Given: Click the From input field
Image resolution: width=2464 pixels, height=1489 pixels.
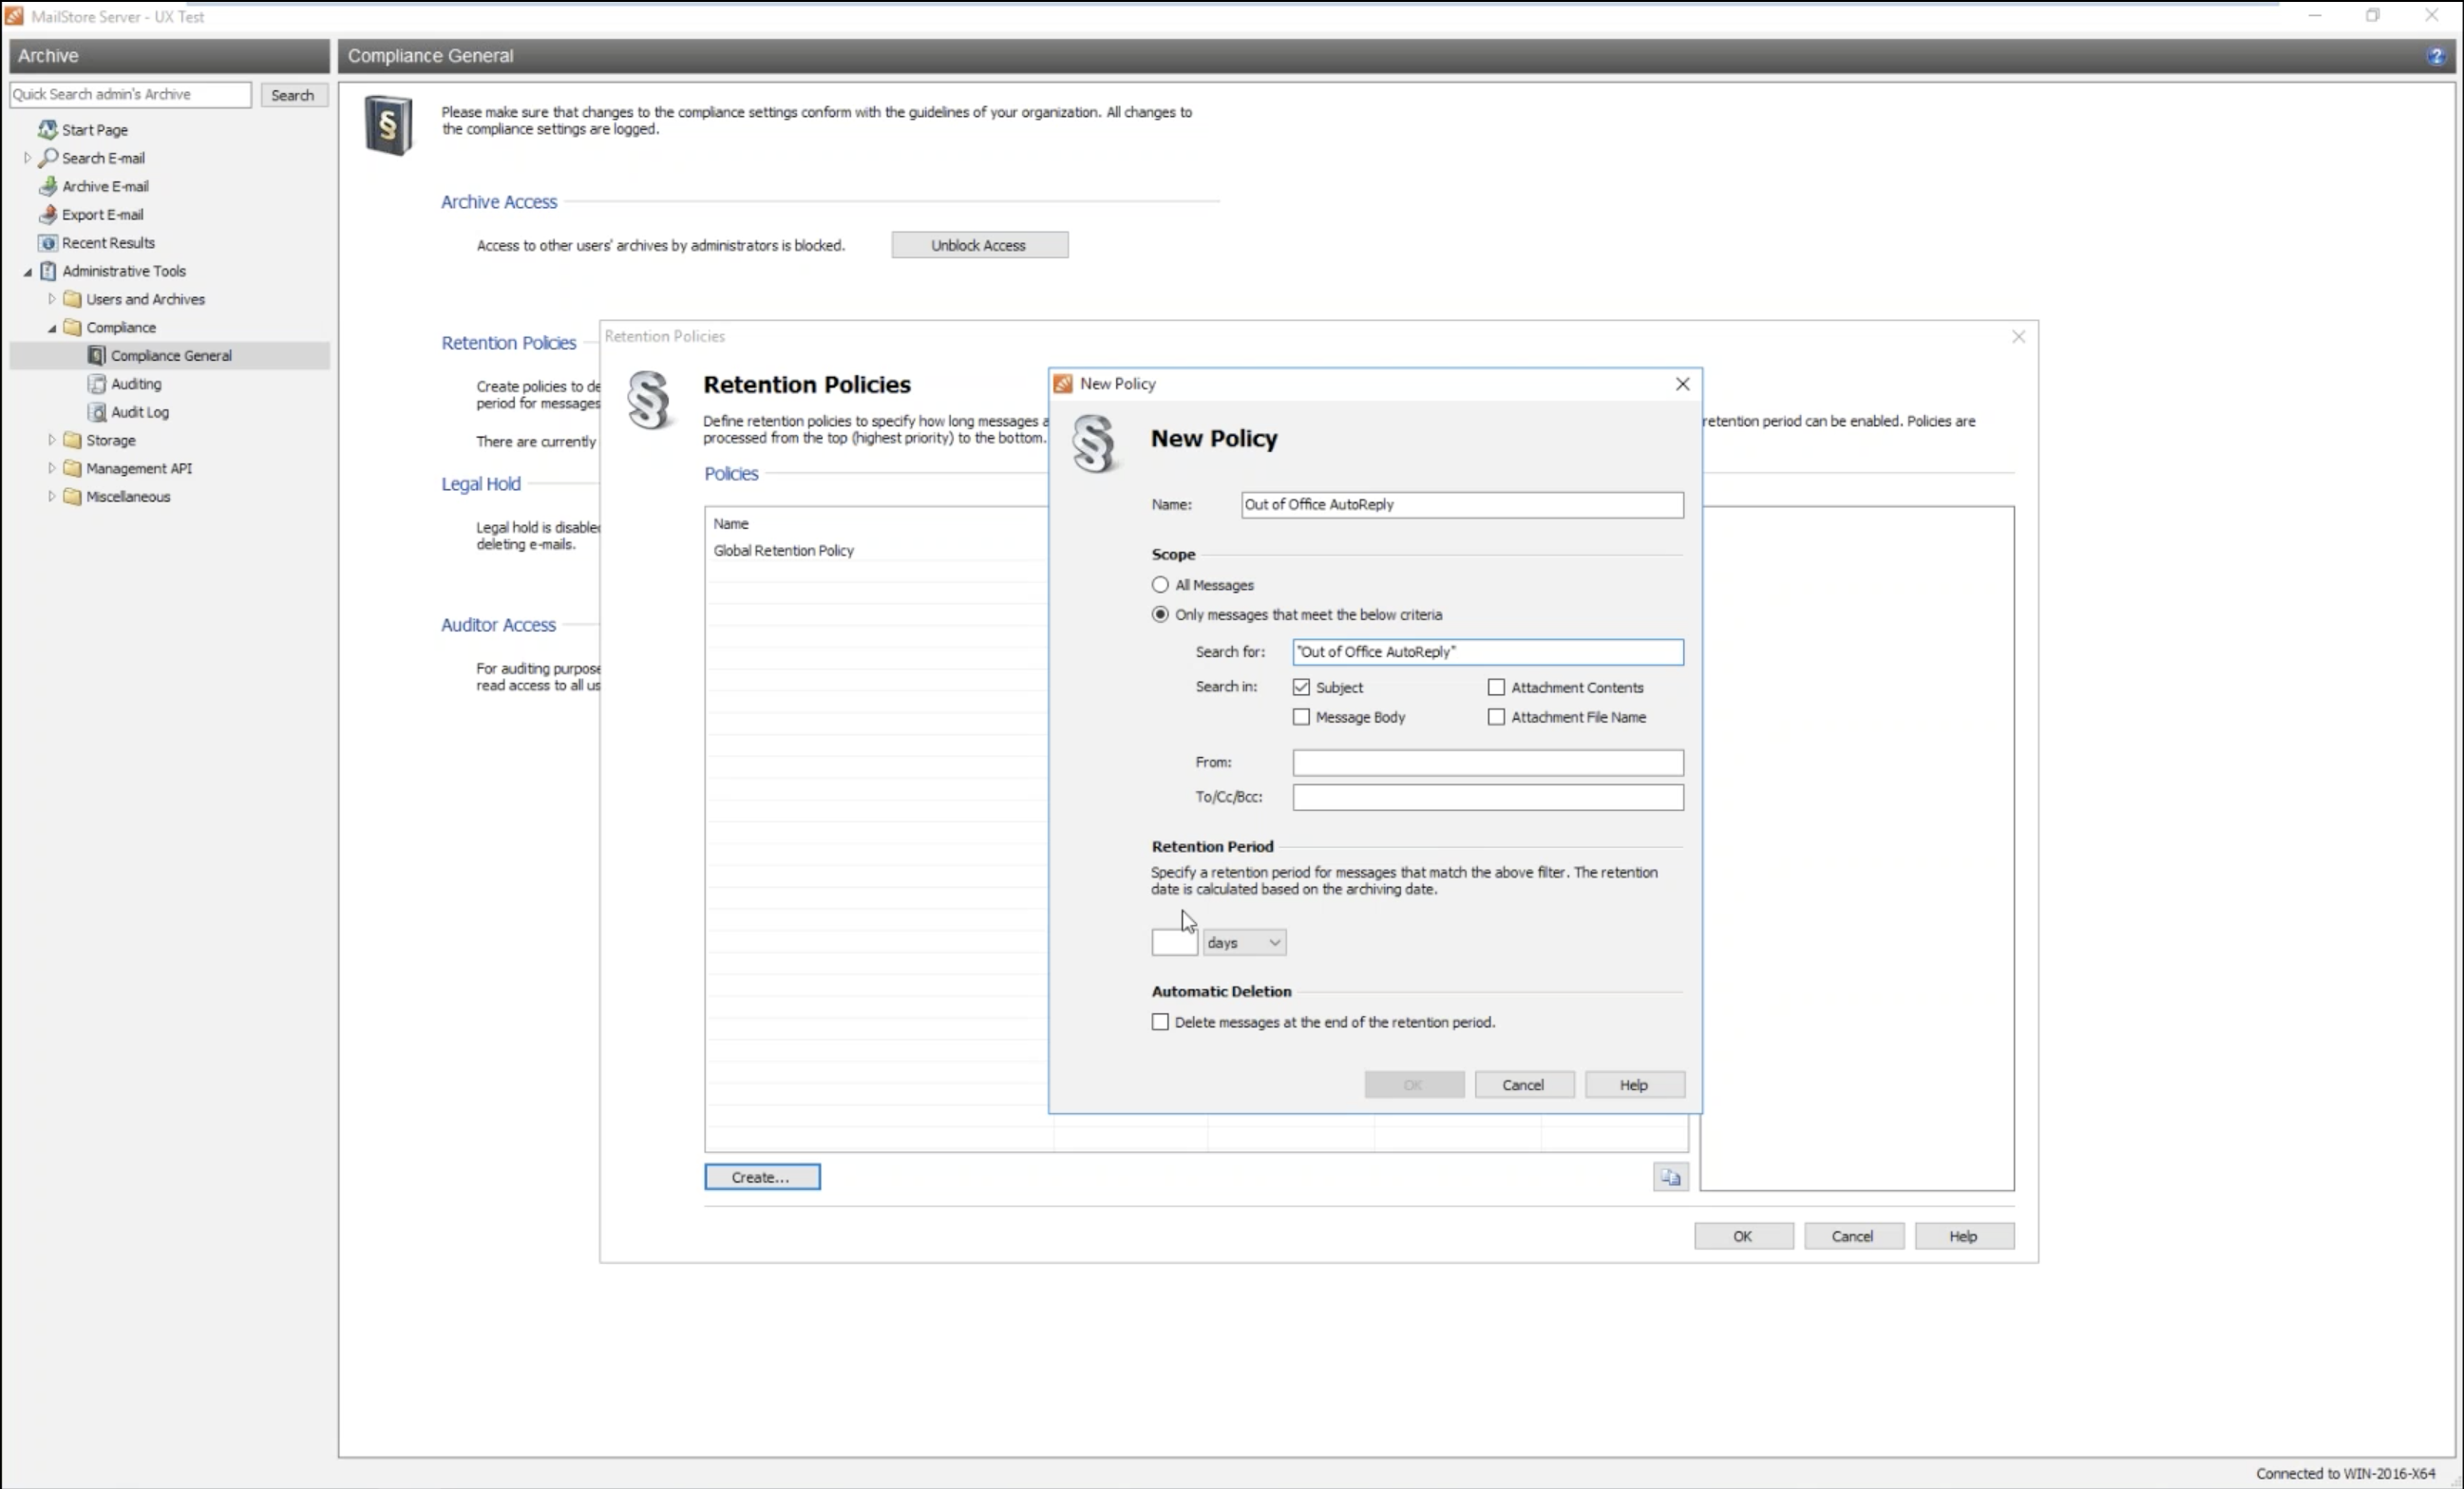Looking at the screenshot, I should pyautogui.click(x=1488, y=763).
